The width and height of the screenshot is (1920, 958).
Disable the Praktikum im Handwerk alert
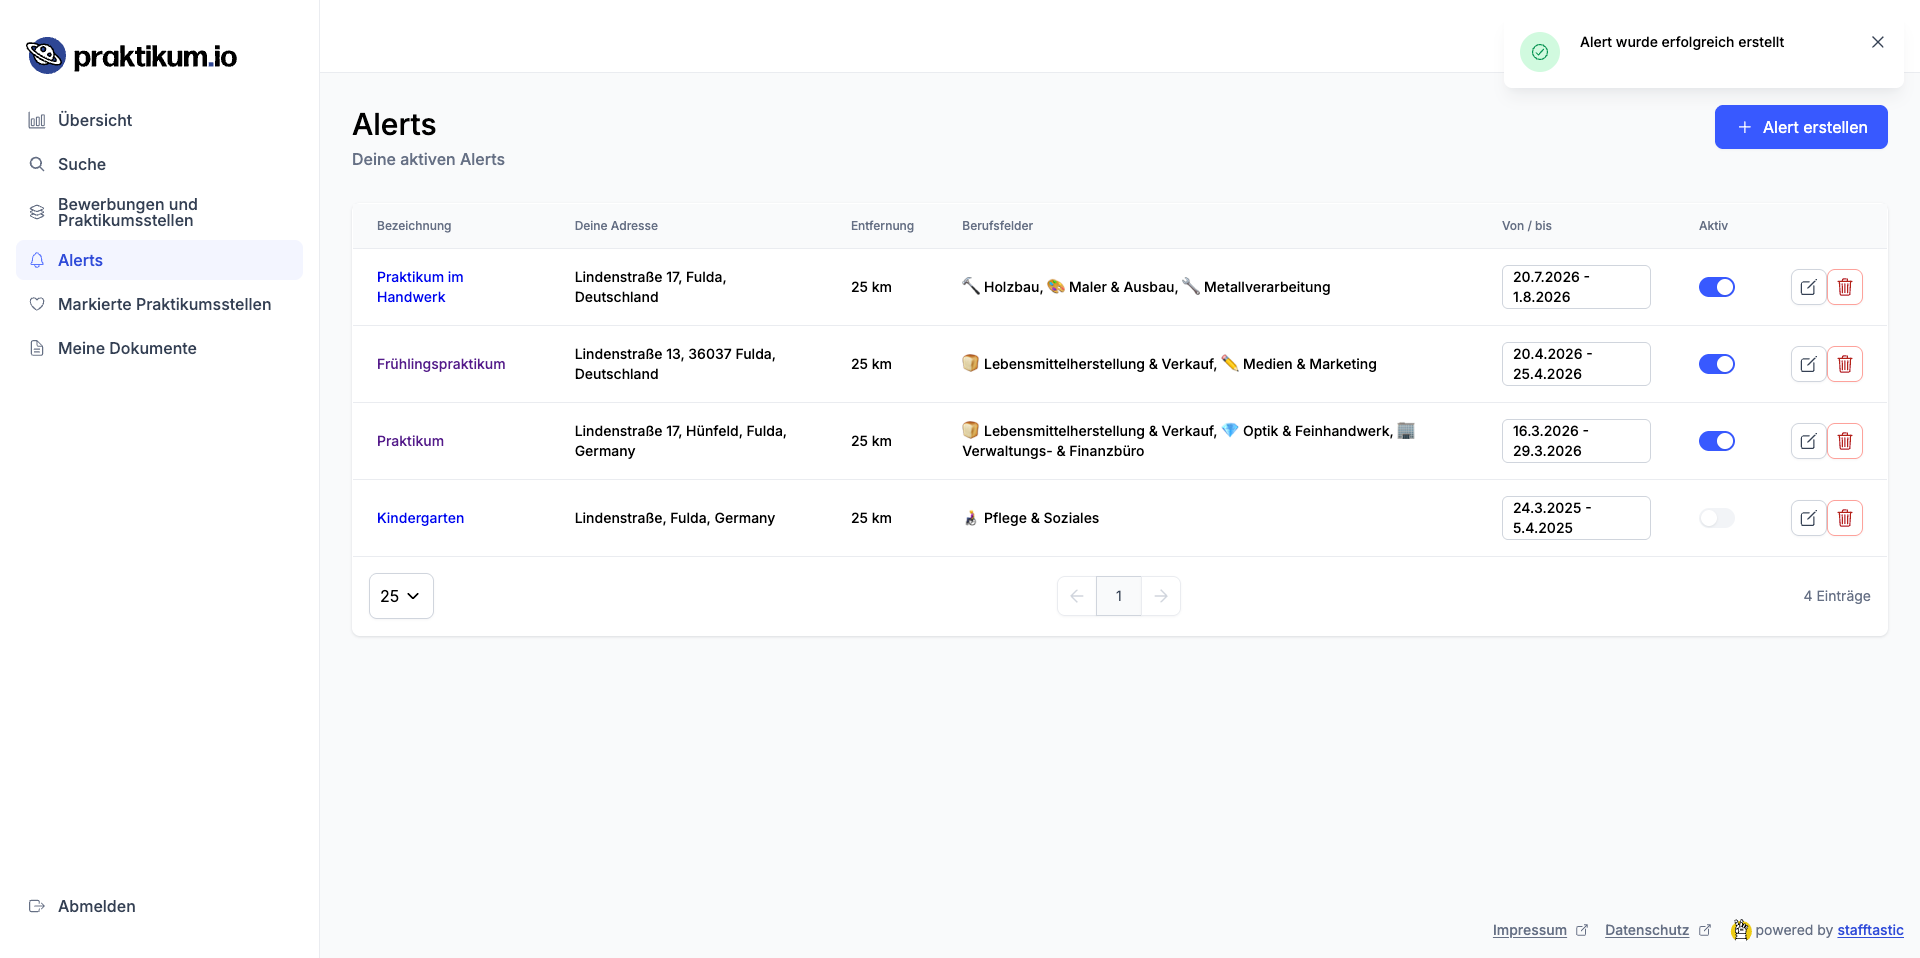click(x=1716, y=287)
